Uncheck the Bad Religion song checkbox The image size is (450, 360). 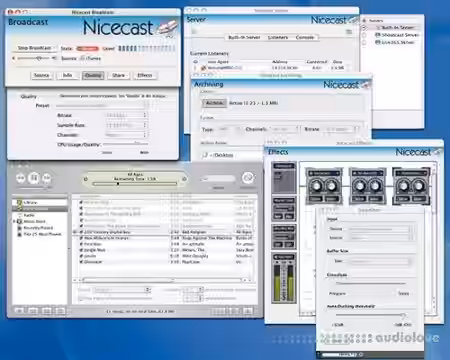[81, 232]
